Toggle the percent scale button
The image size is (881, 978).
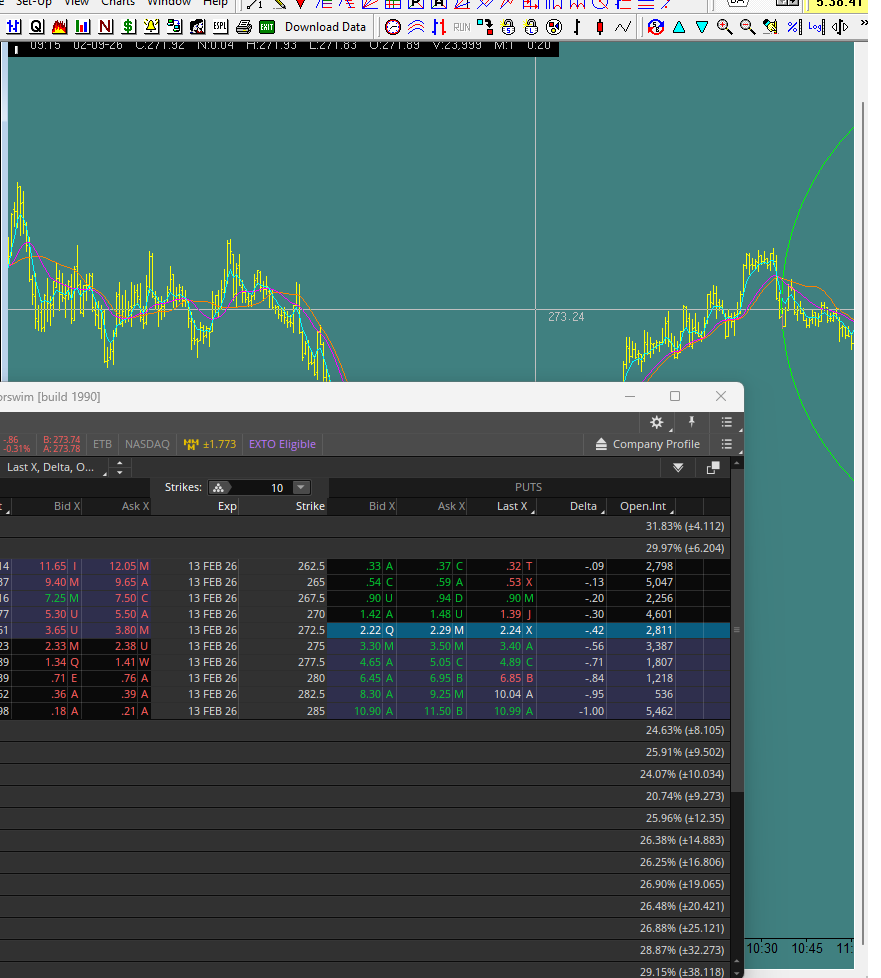coord(793,27)
